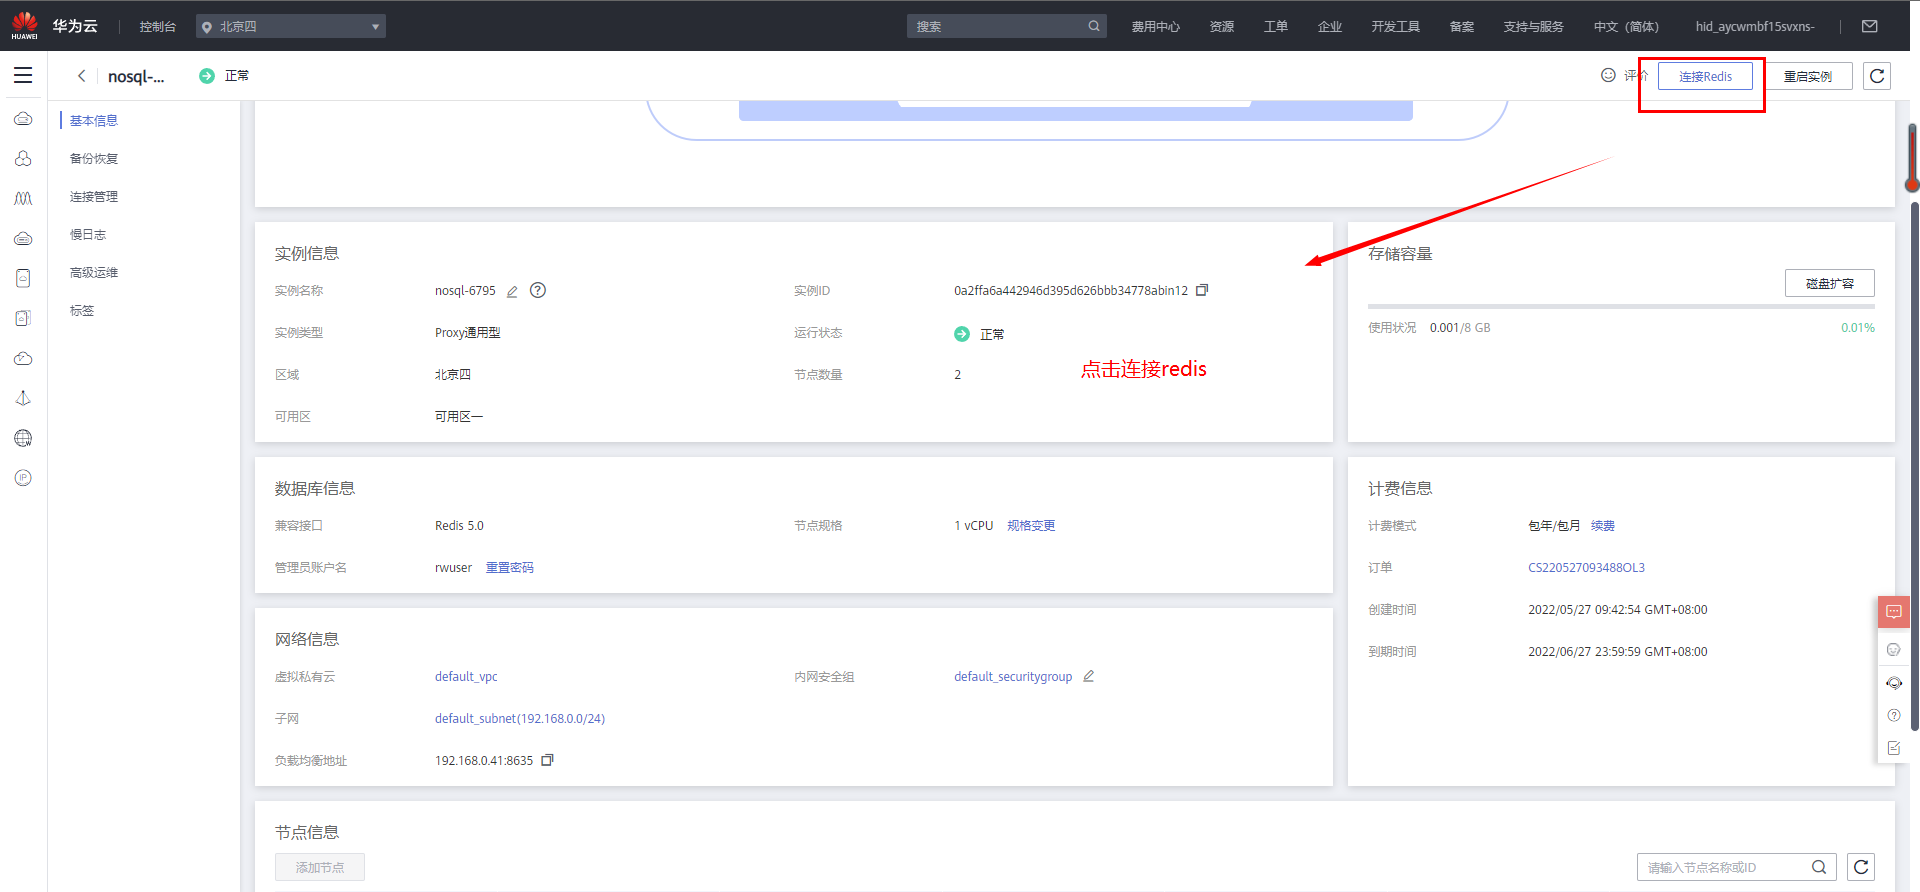Open the mail message icon
This screenshot has width=1920, height=892.
1869,26
